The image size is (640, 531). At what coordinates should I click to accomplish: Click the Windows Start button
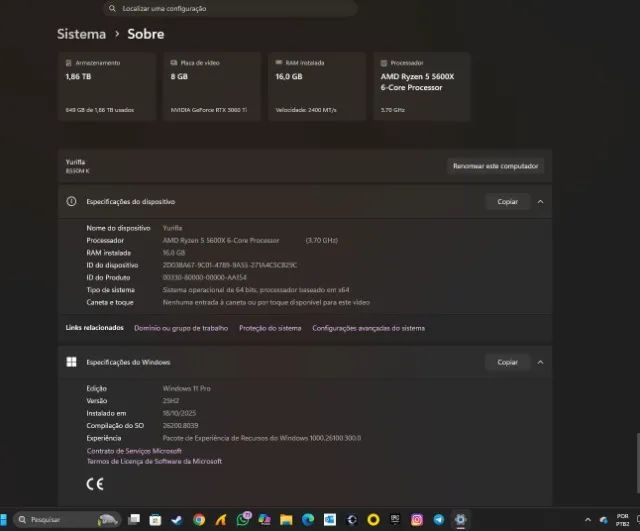pyautogui.click(x=3, y=520)
